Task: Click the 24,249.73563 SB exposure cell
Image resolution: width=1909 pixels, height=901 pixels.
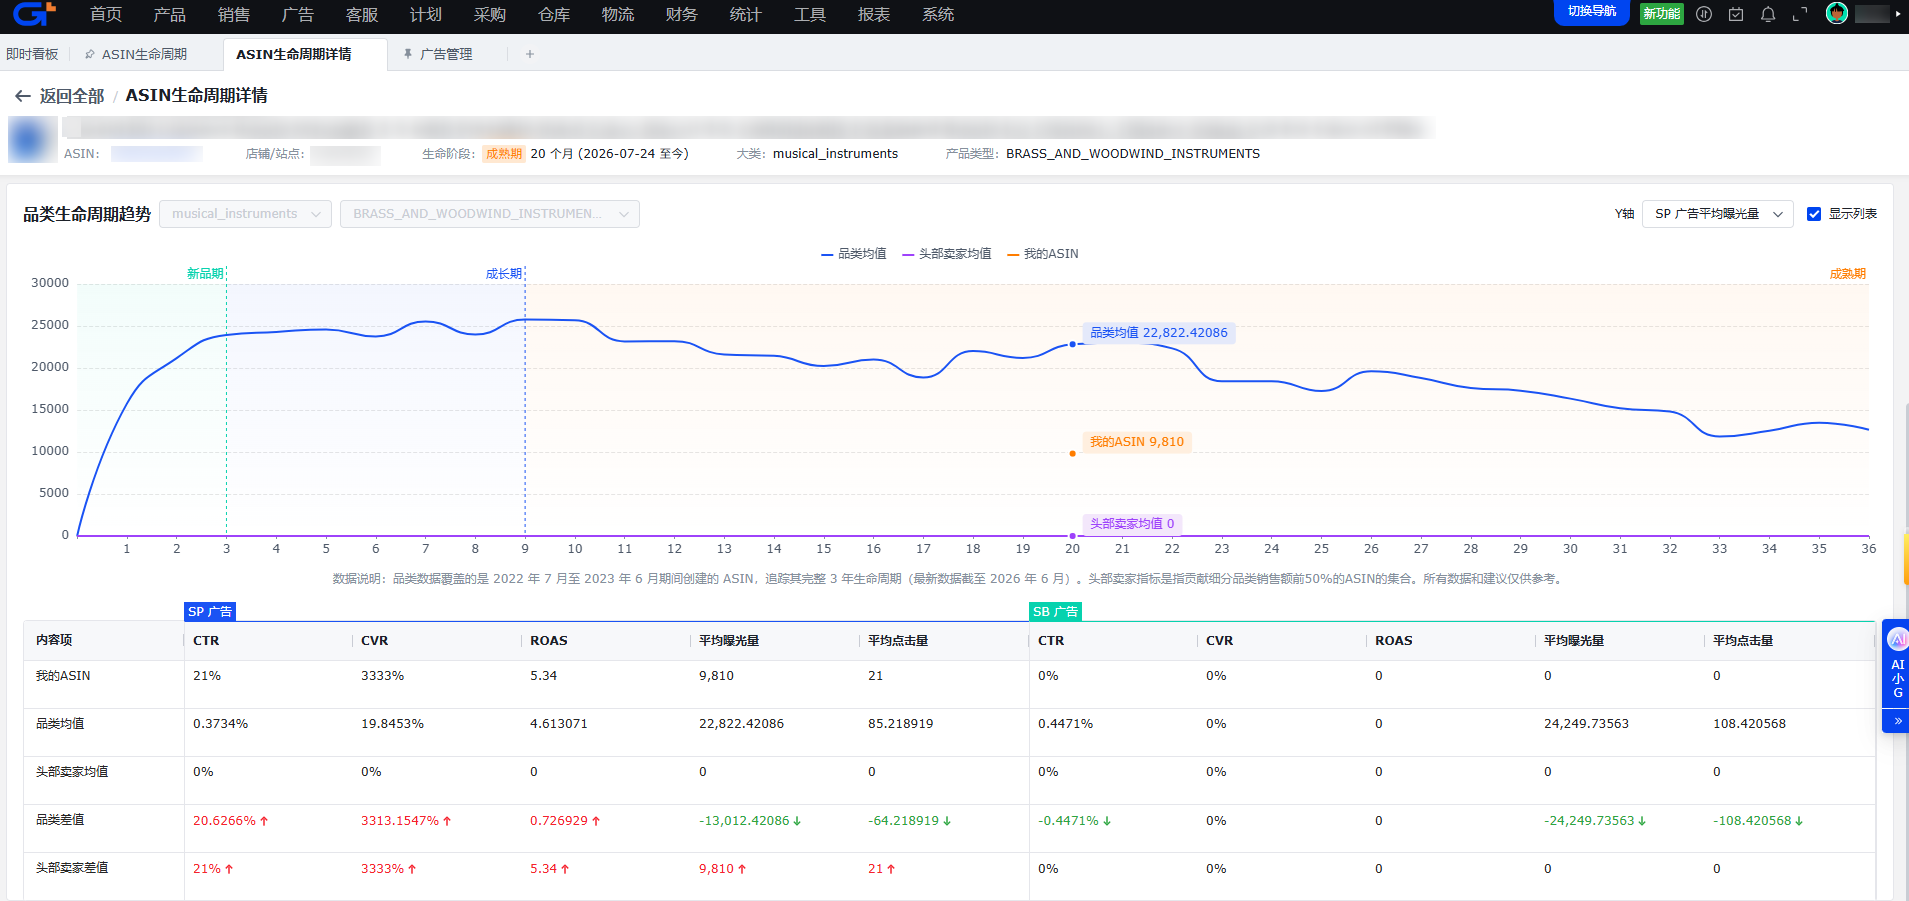Action: [1586, 724]
